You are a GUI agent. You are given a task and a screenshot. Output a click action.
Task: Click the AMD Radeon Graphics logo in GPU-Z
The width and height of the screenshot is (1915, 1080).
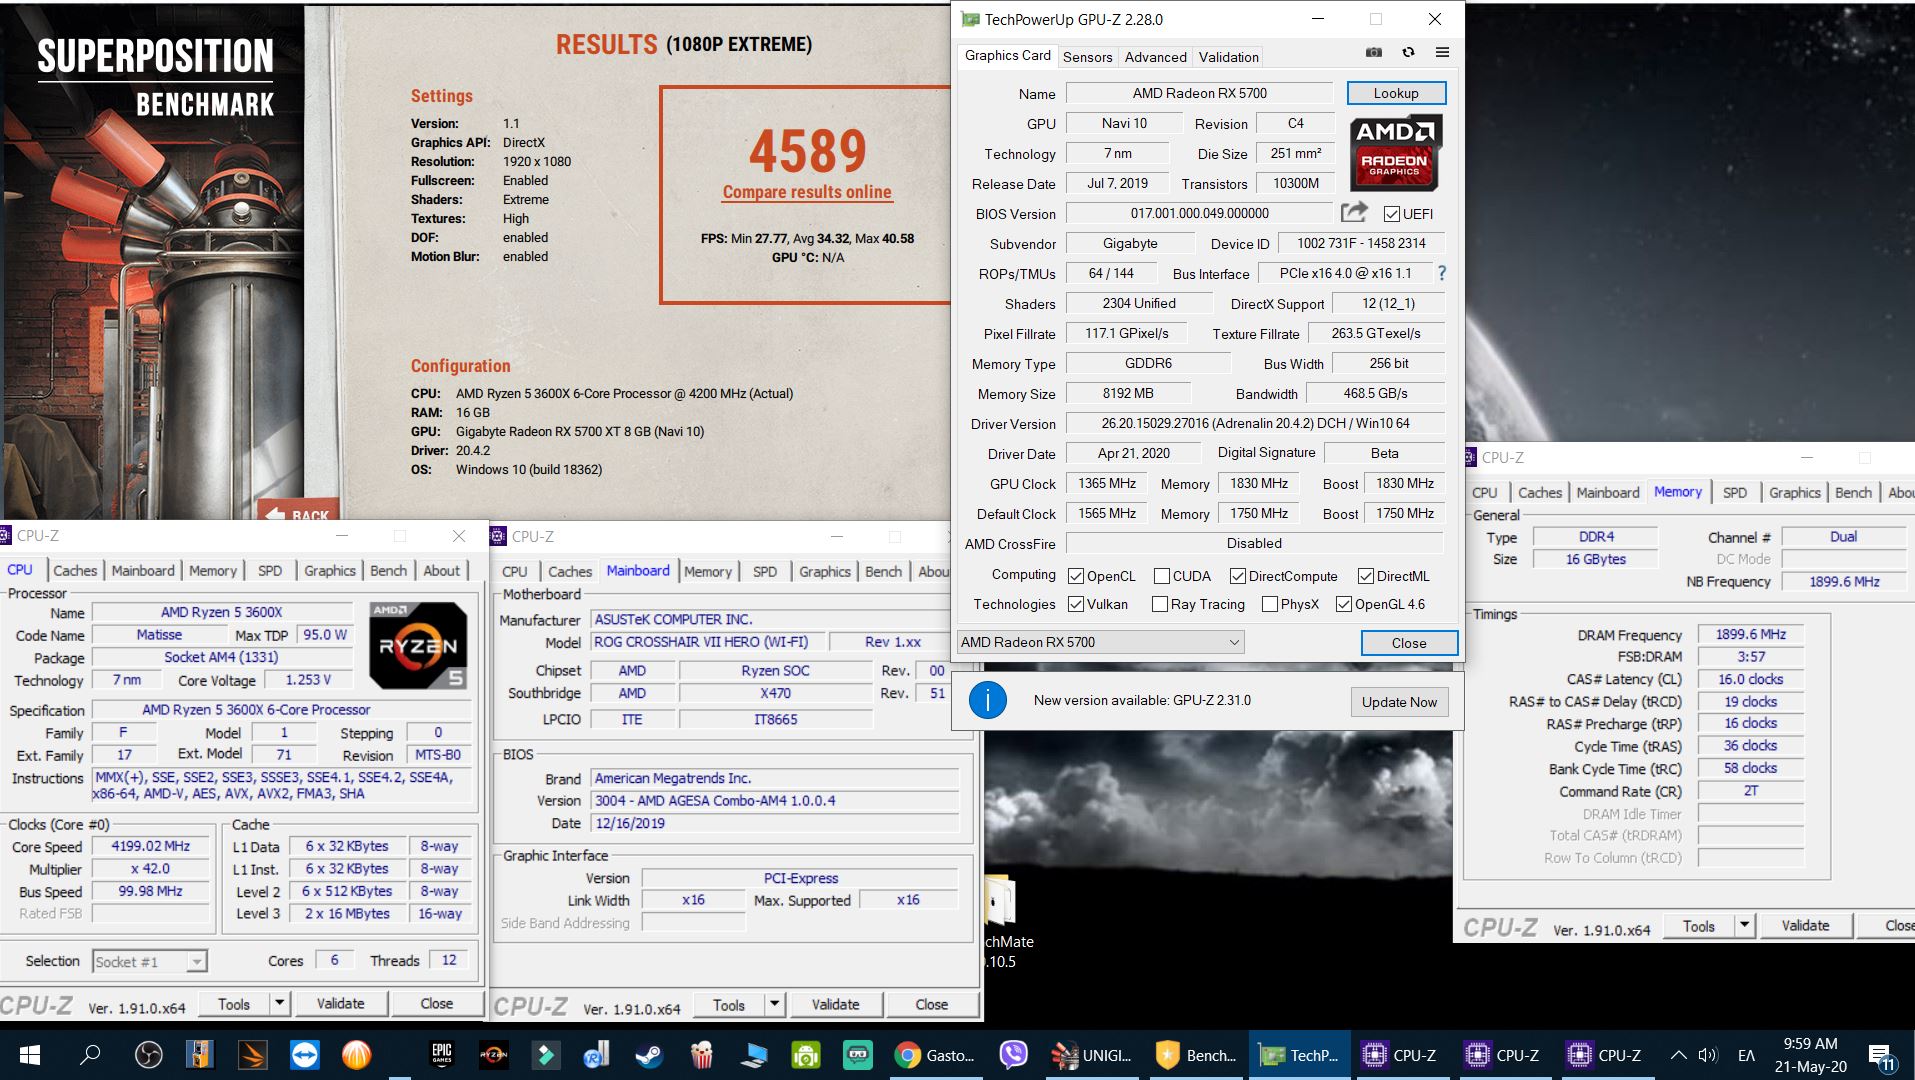point(1395,153)
